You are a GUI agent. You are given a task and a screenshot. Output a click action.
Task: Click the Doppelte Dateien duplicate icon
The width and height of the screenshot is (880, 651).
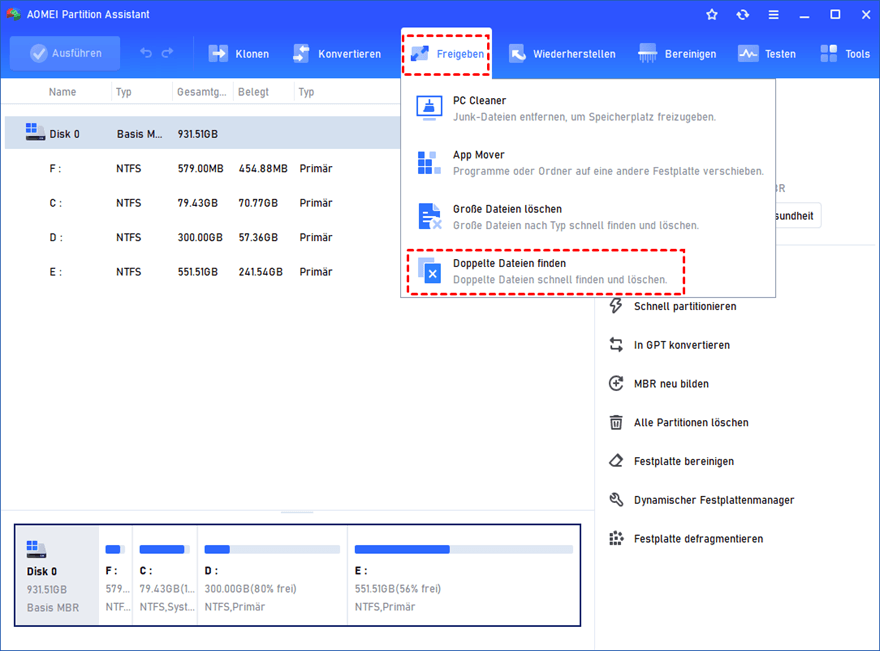430,271
